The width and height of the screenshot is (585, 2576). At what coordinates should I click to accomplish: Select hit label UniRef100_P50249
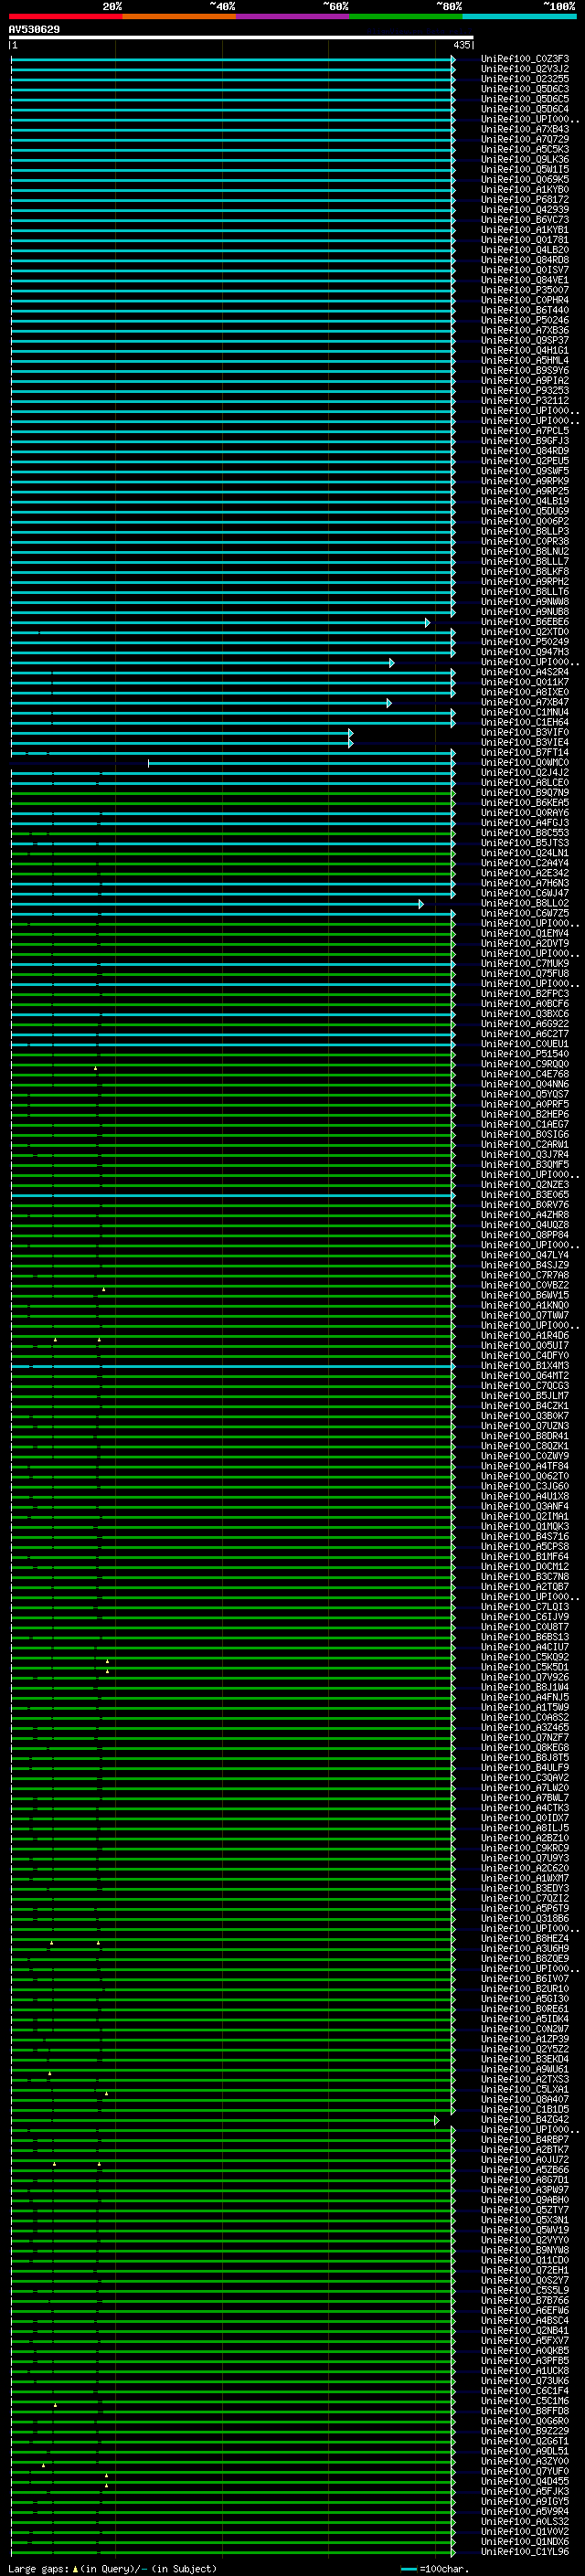[525, 642]
